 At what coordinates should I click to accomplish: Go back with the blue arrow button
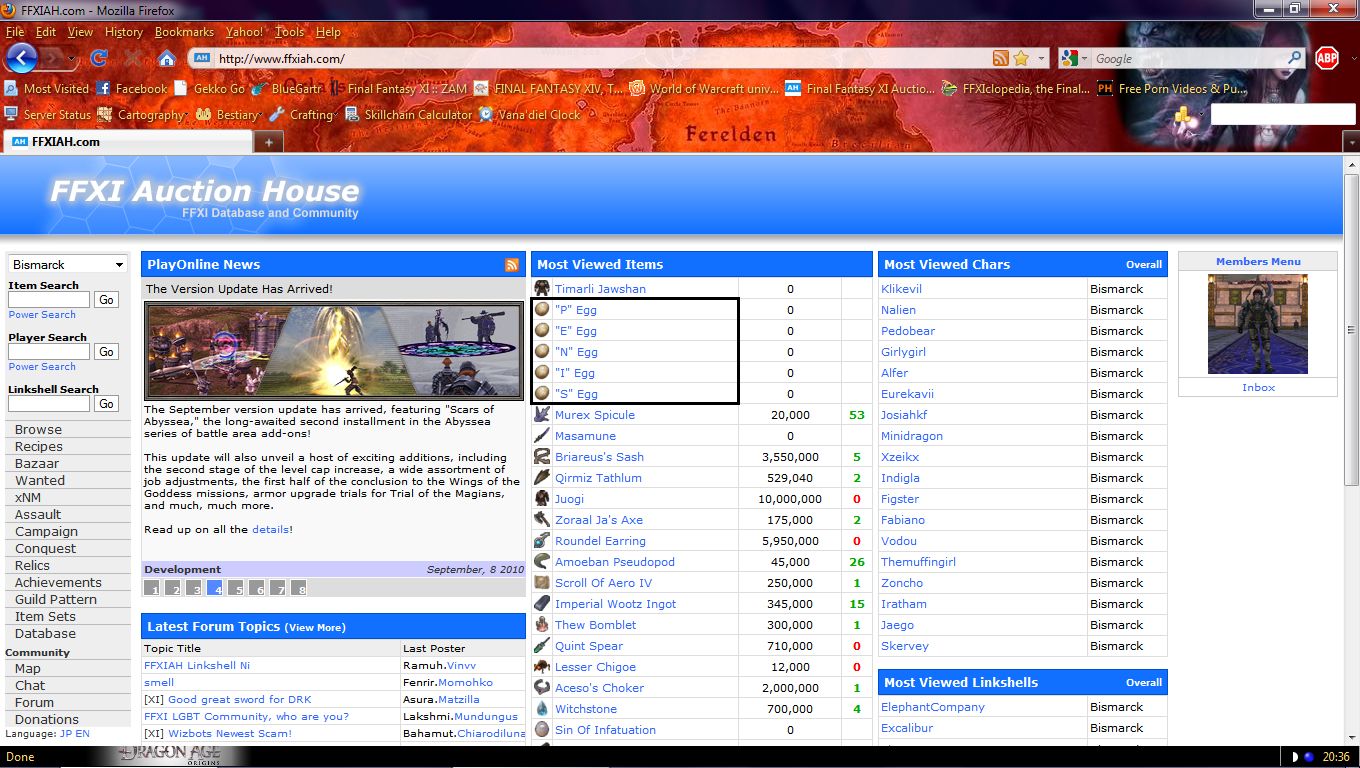[22, 58]
